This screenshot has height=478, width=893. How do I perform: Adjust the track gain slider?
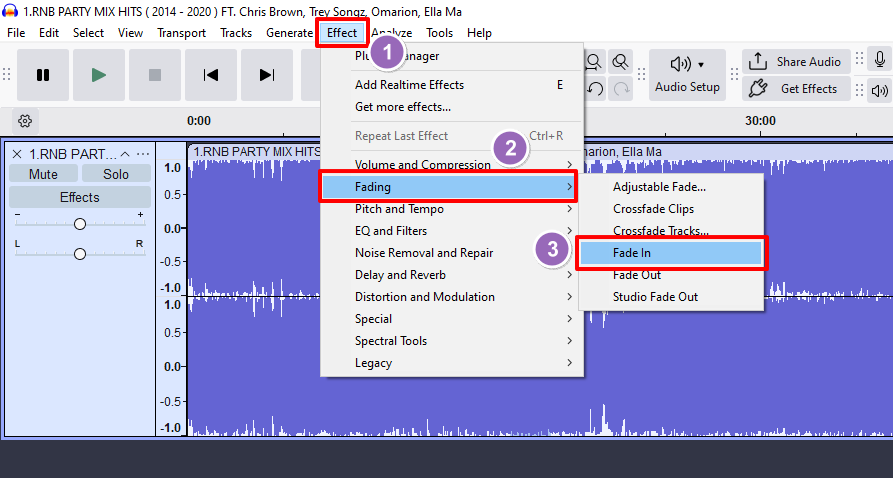tap(80, 224)
